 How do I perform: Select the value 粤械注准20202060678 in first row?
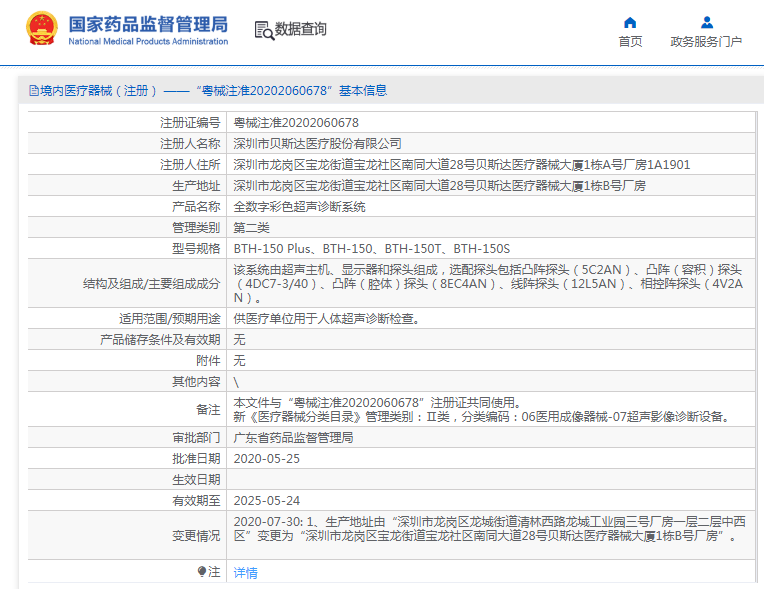pos(296,123)
